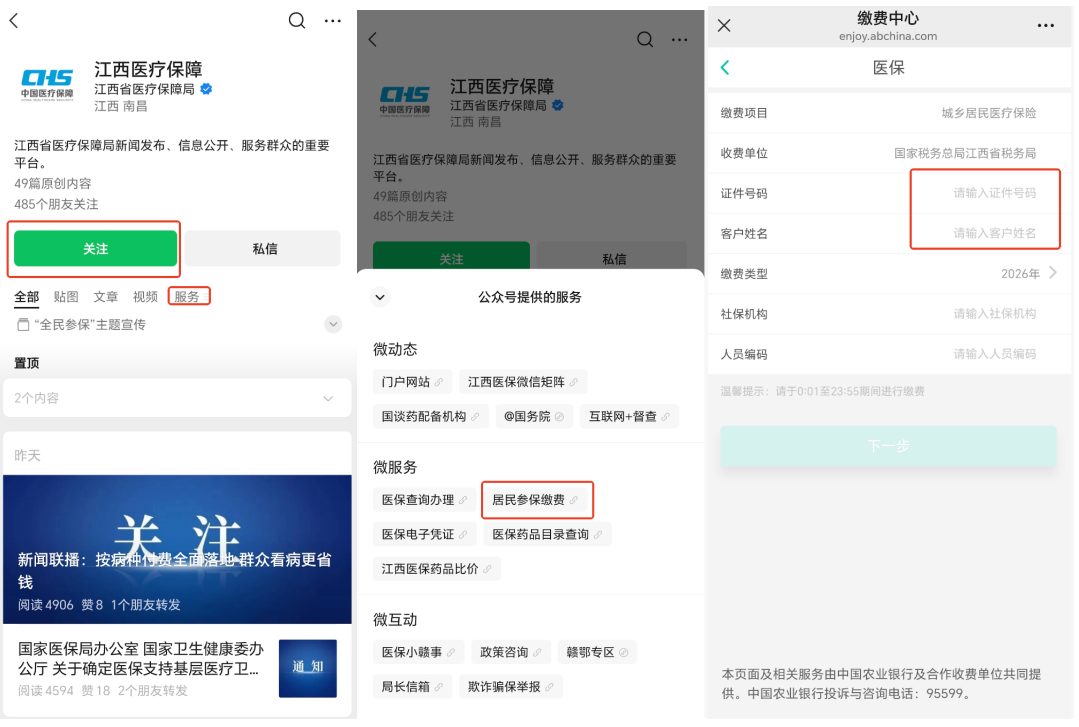Close 缴费中心 page with X icon

click(x=724, y=25)
